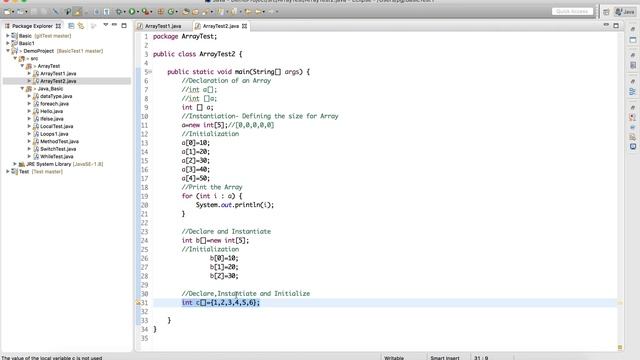Minimize the Package Explorer view
This screenshot has height=360, width=640.
coord(114,25)
